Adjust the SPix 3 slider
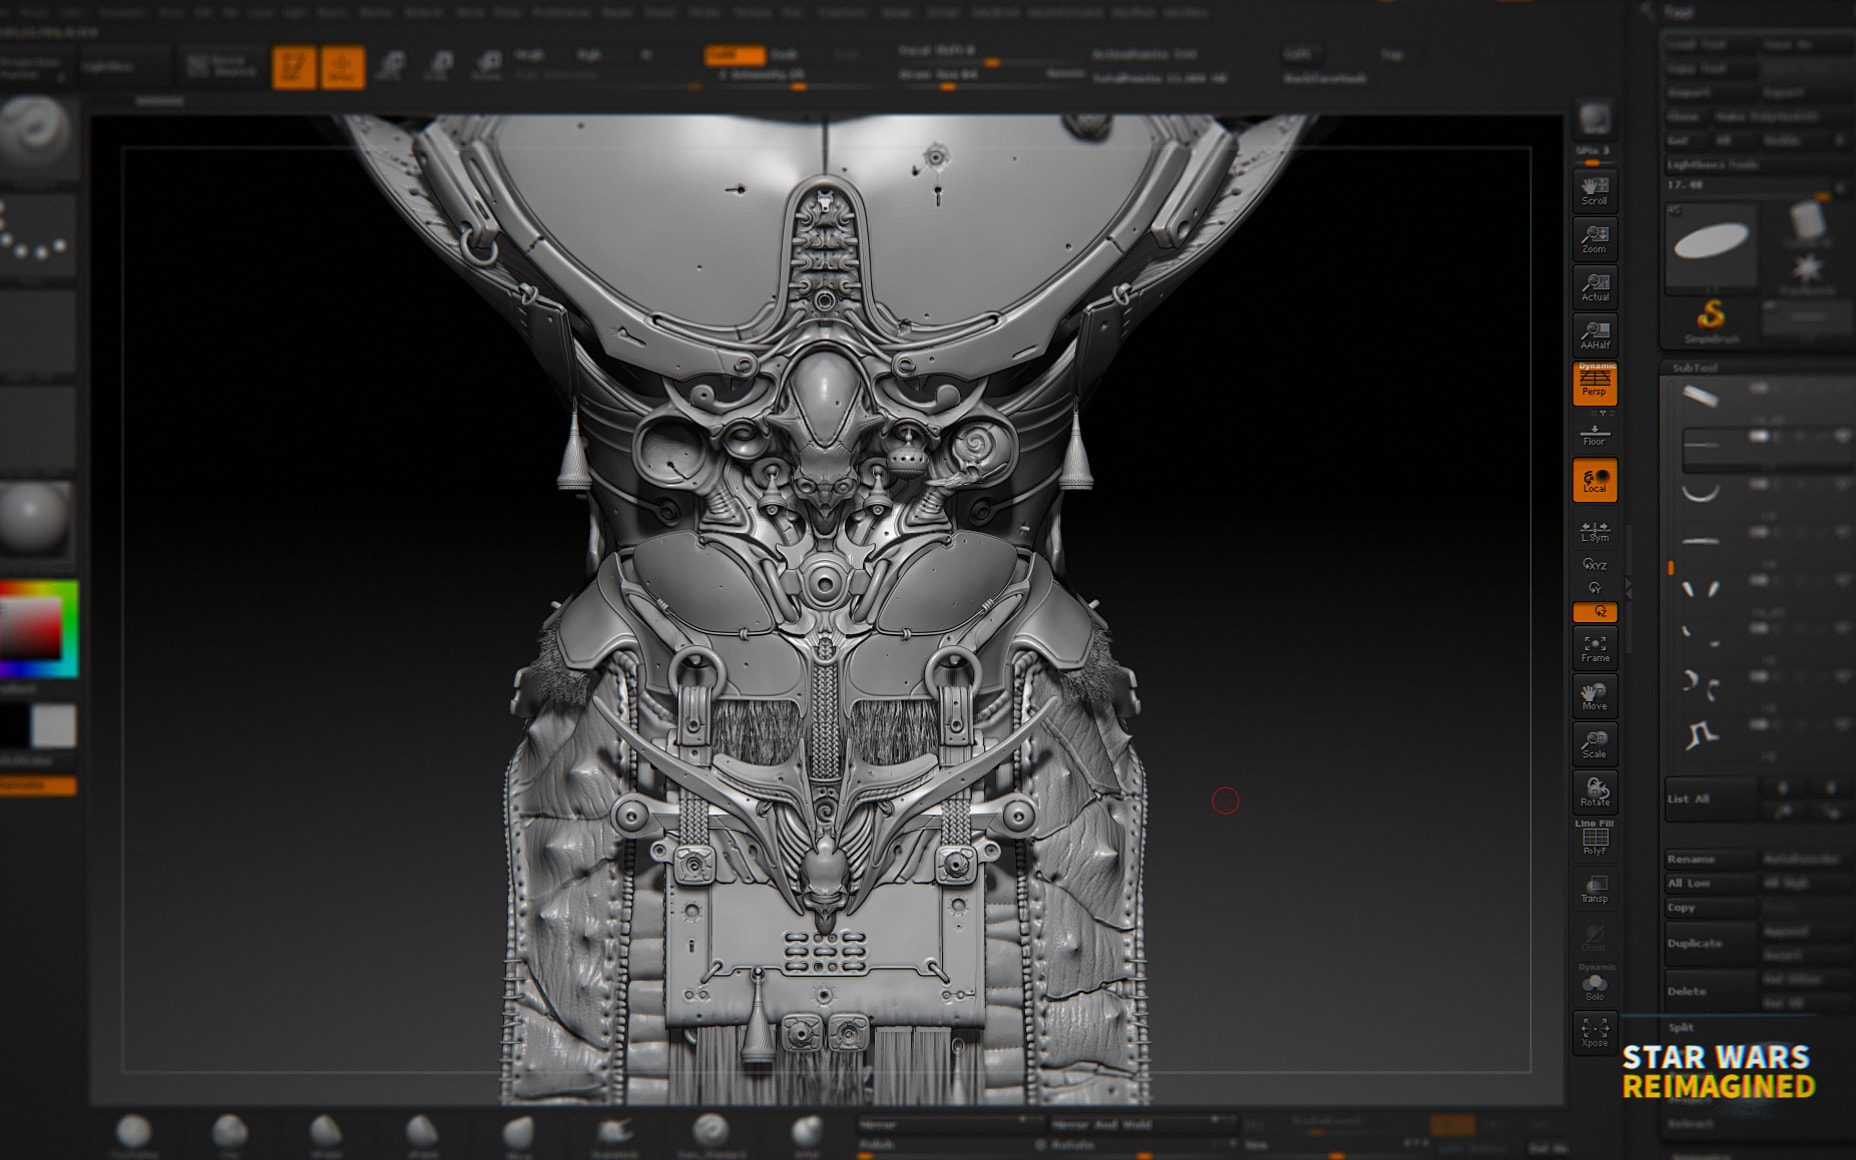Screen dimensions: 1856x1160 (1594, 156)
